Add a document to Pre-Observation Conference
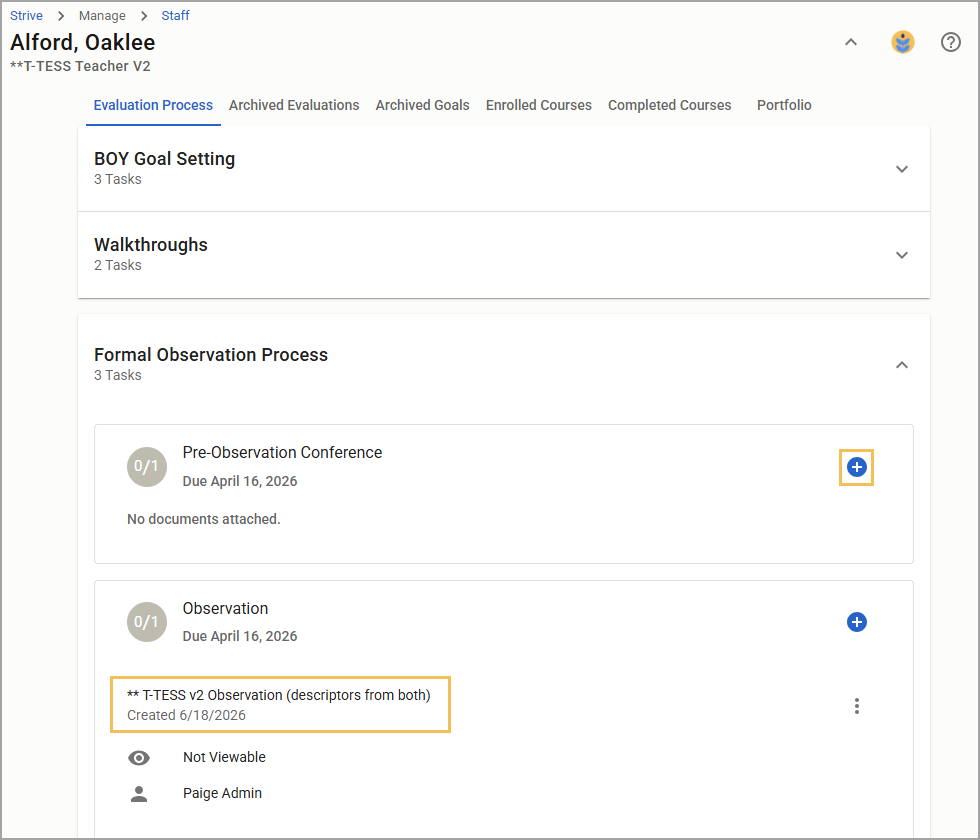Viewport: 980px width, 840px height. pos(856,467)
